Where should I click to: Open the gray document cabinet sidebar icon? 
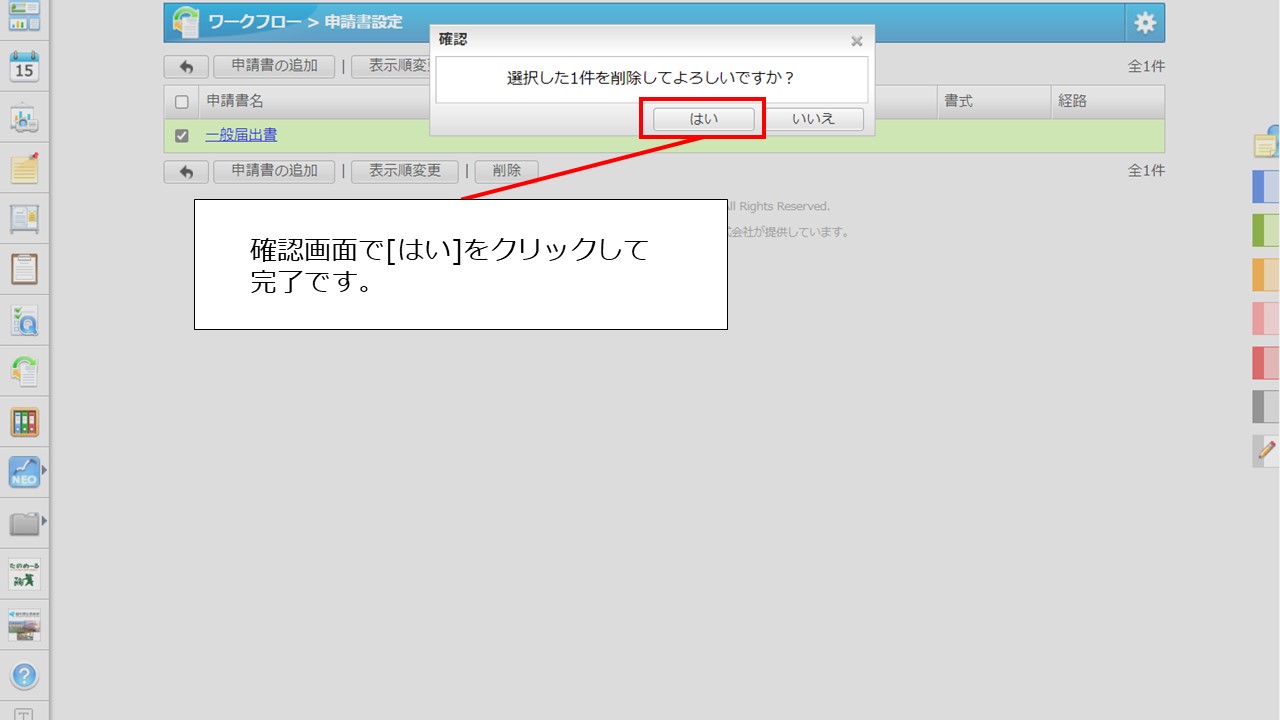click(24, 219)
